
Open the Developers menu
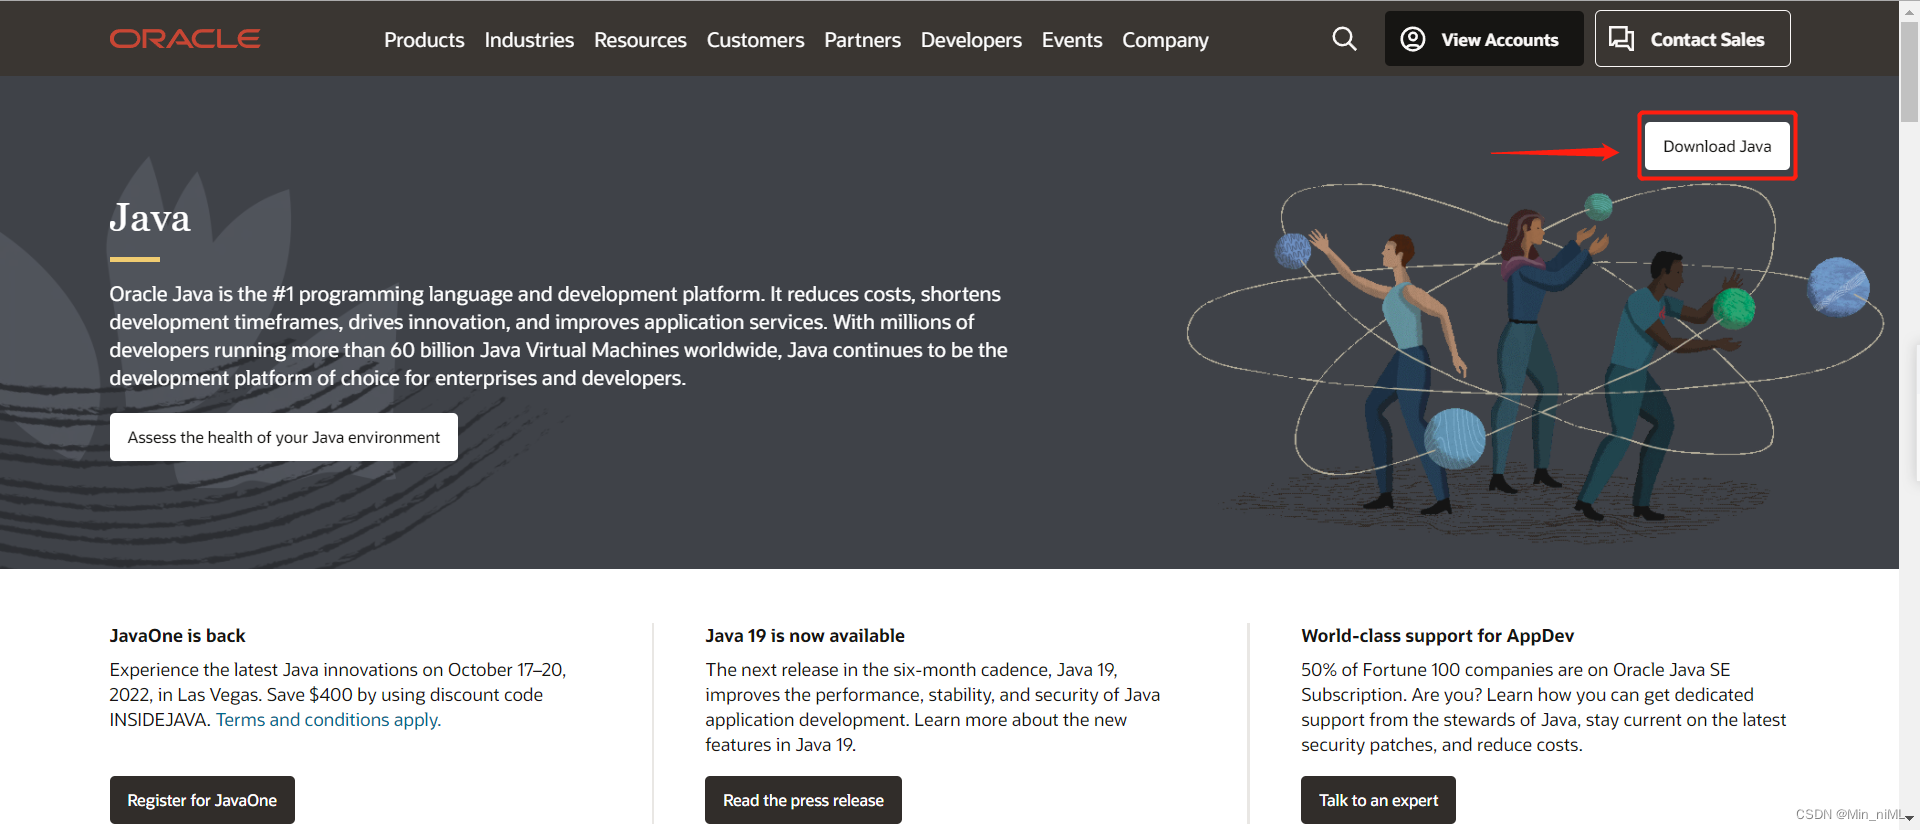tap(971, 40)
